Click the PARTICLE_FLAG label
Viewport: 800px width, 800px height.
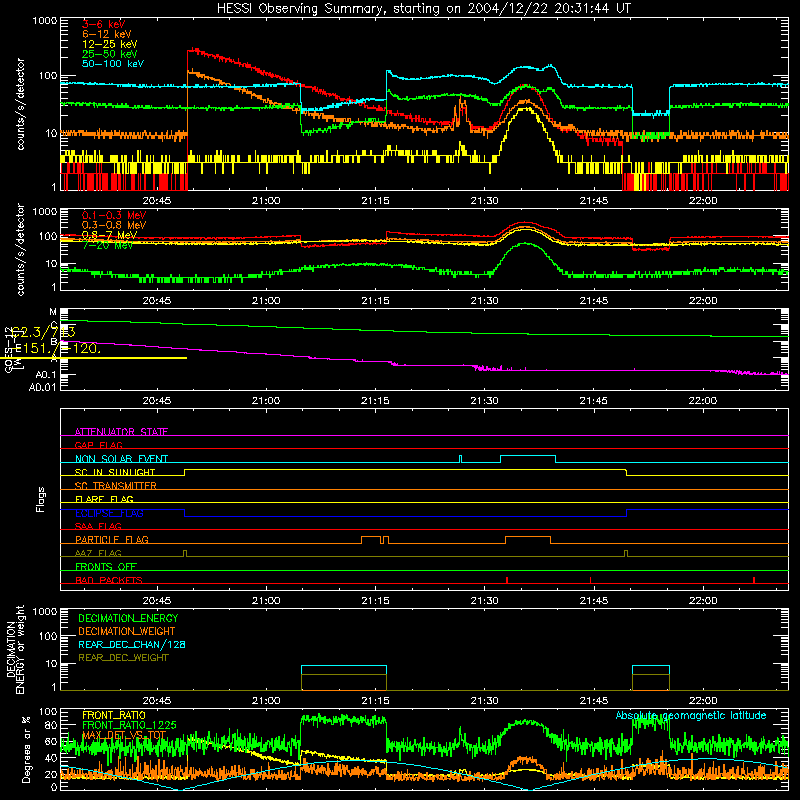coord(112,539)
